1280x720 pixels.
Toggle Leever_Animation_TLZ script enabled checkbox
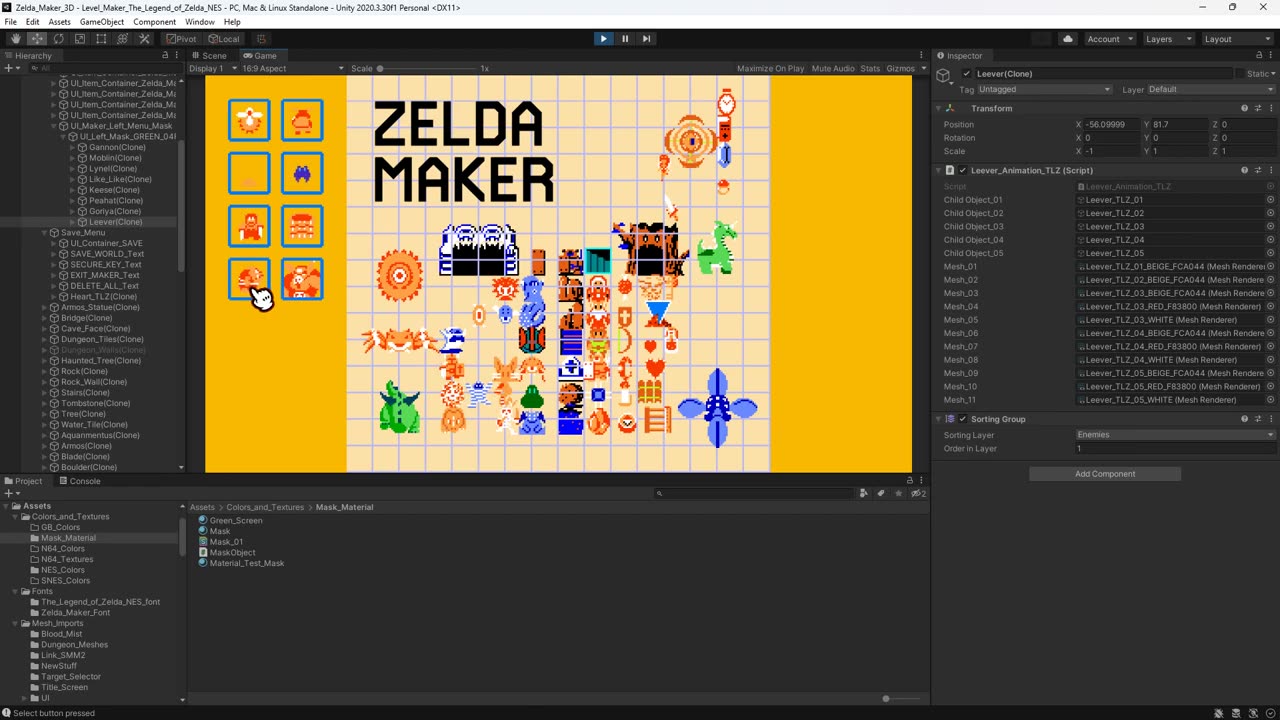pyautogui.click(x=962, y=170)
